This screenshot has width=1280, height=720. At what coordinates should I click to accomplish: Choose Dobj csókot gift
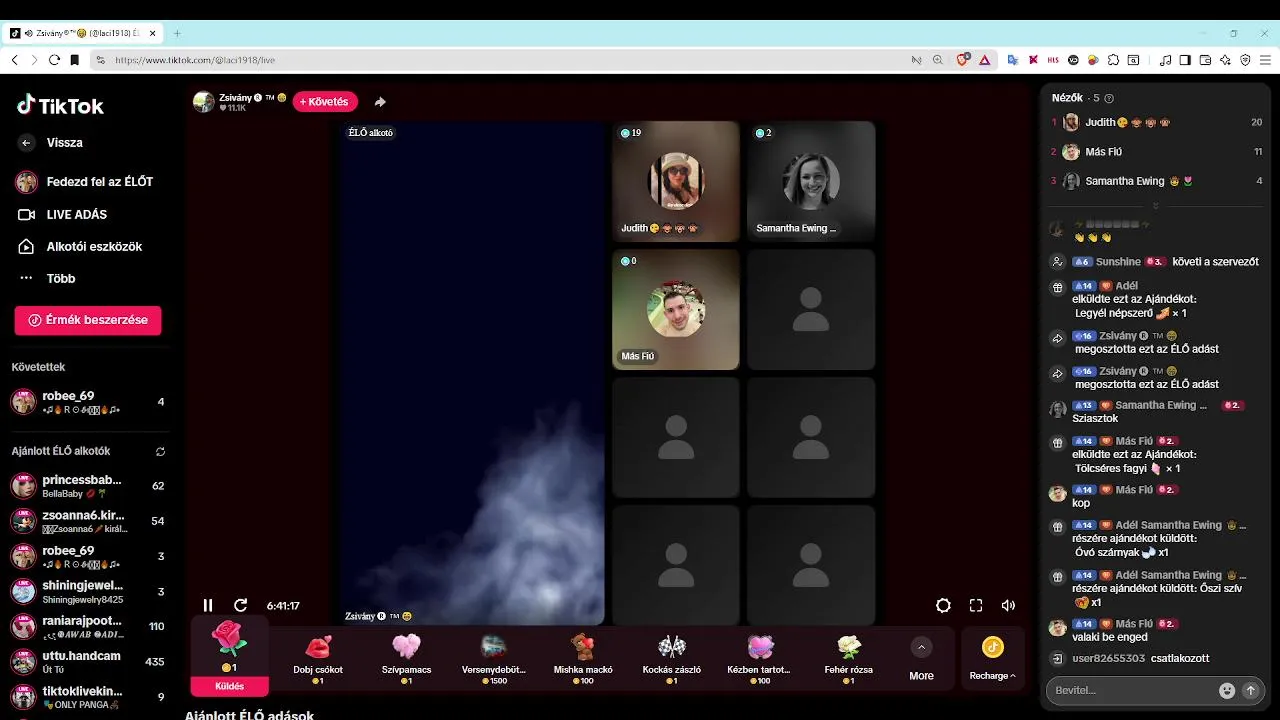click(318, 658)
